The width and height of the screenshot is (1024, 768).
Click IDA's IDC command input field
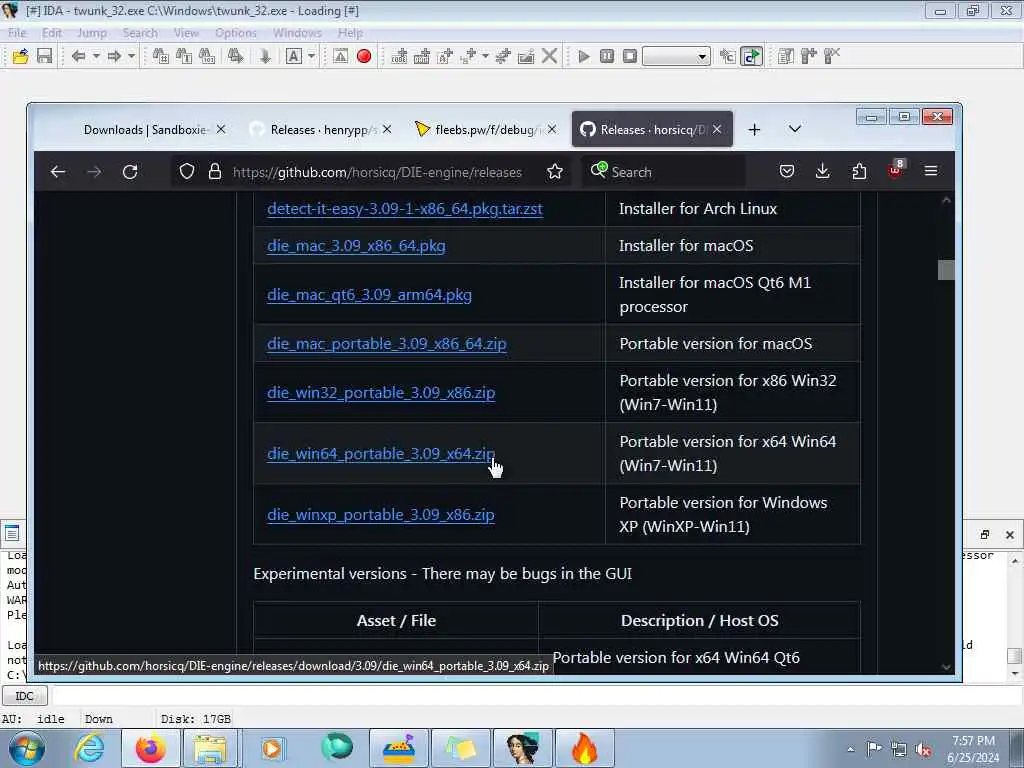click(x=536, y=696)
